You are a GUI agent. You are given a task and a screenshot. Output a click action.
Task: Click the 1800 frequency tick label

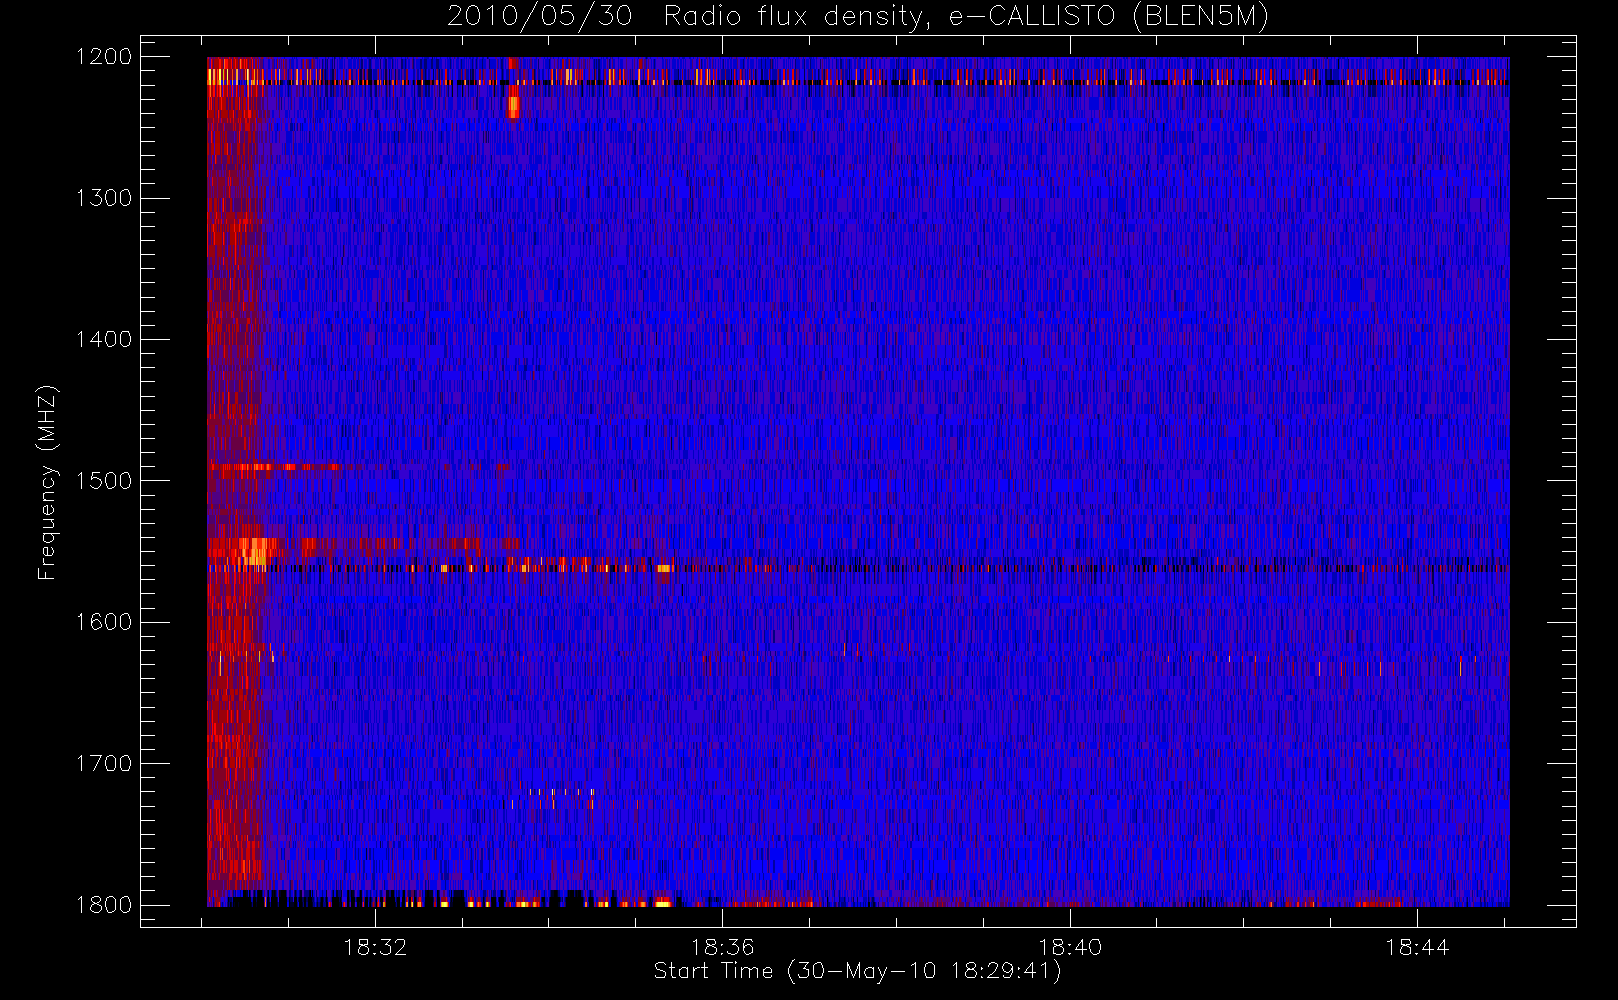pos(104,905)
